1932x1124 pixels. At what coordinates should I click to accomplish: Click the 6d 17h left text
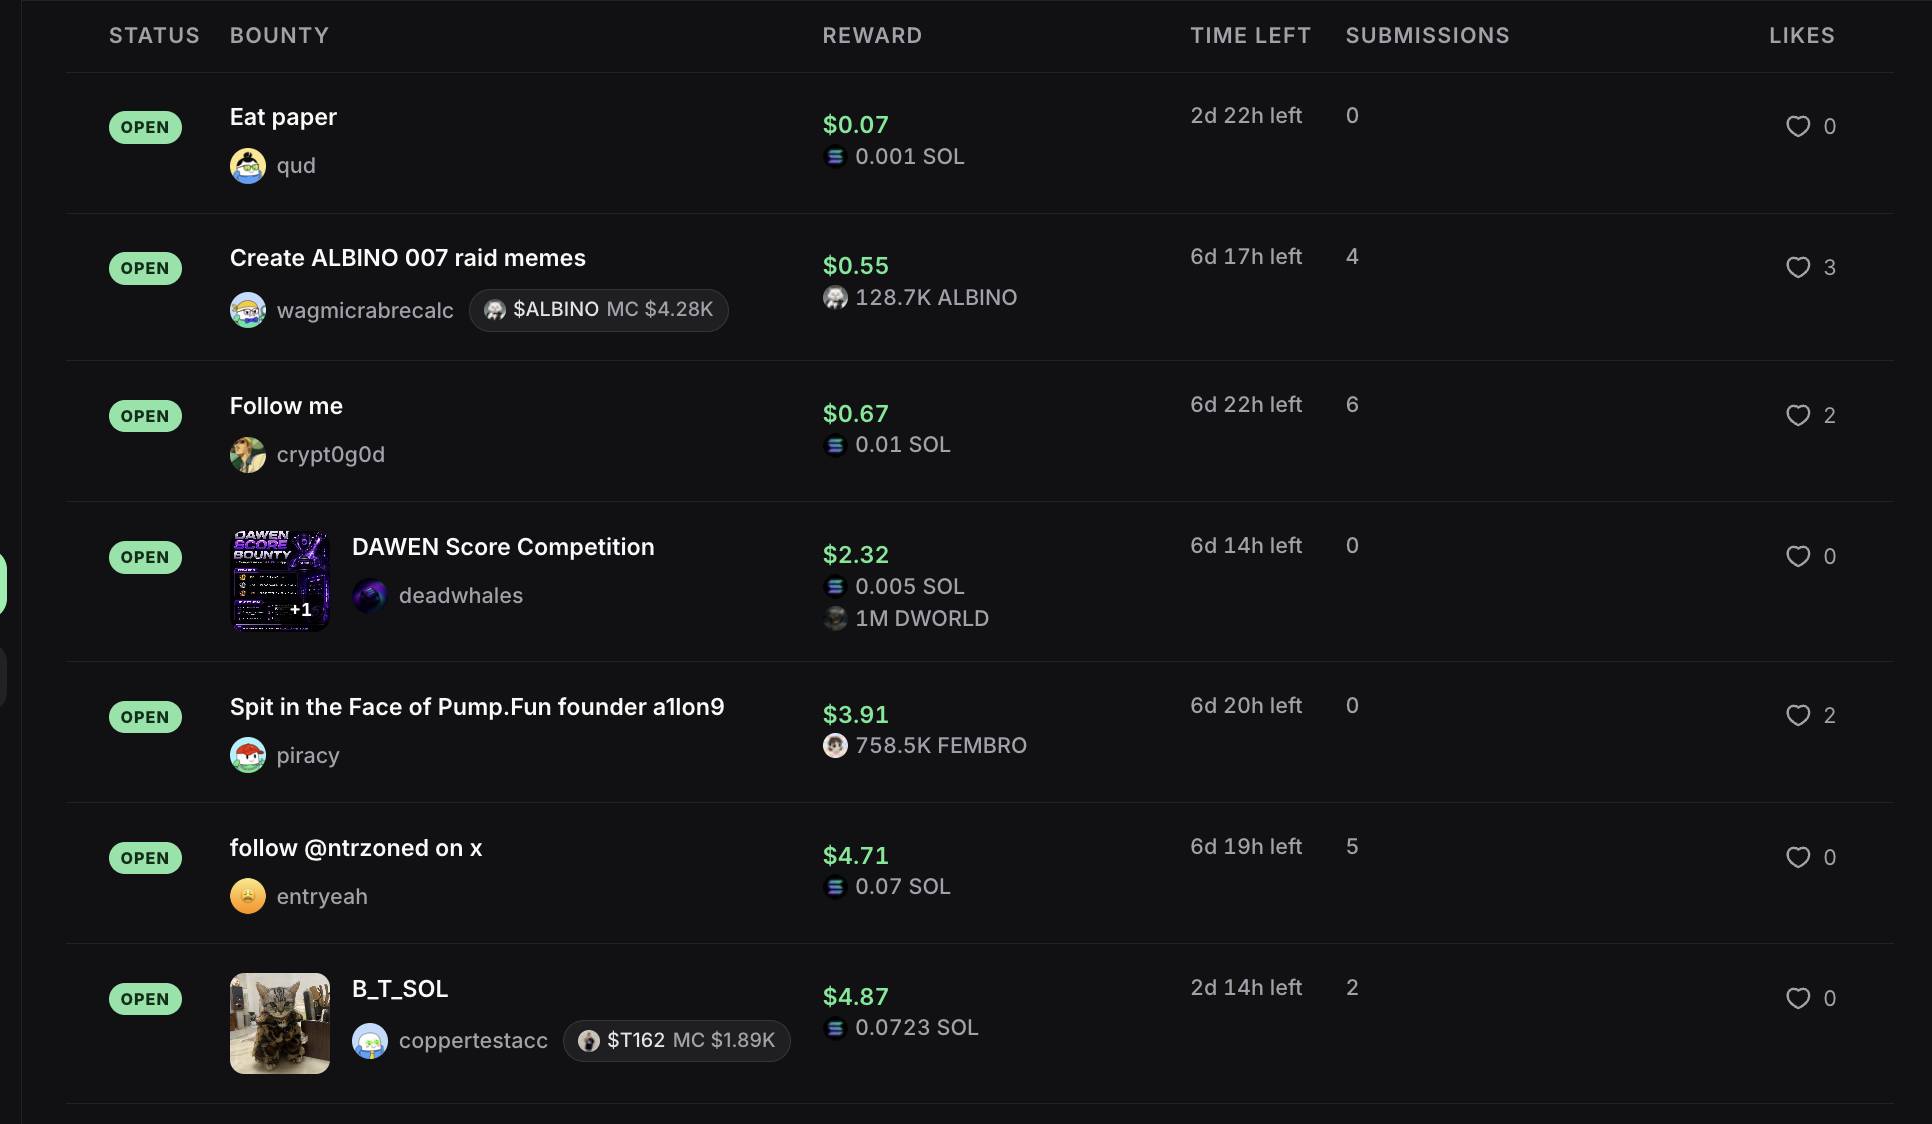1246,257
